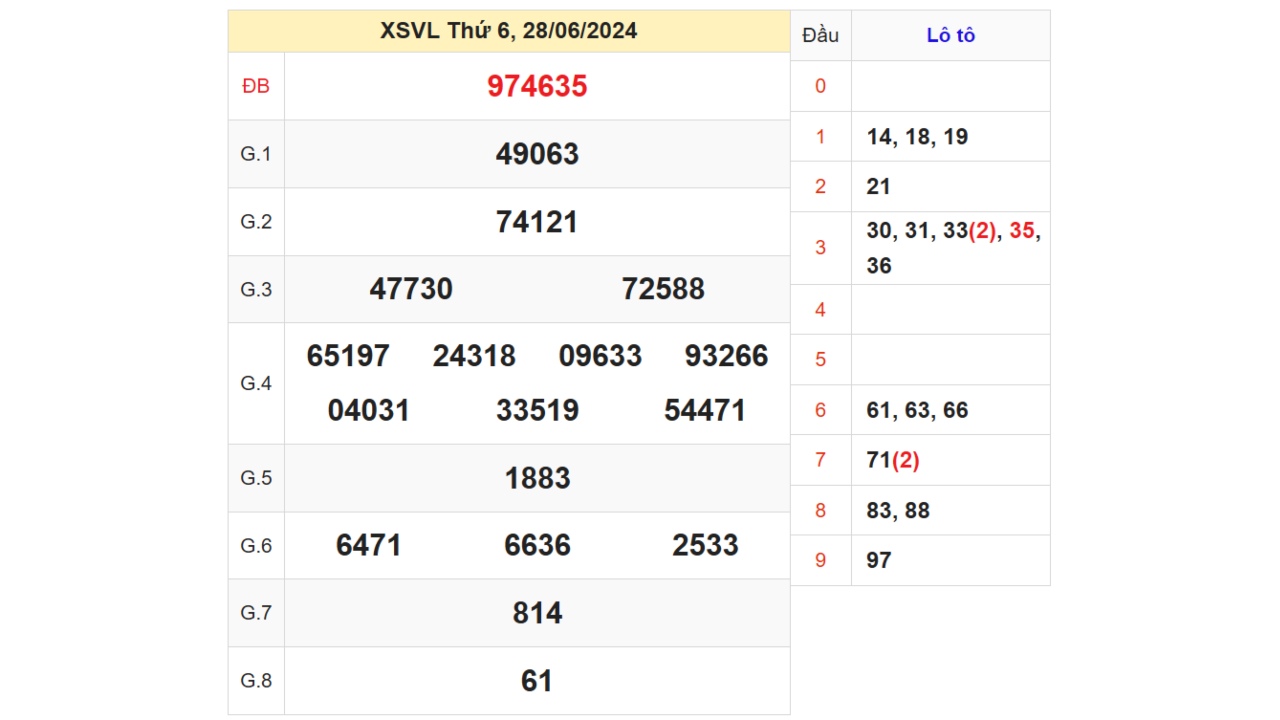The height and width of the screenshot is (720, 1280).
Task: Click the G.7 row label
Action: coord(256,613)
